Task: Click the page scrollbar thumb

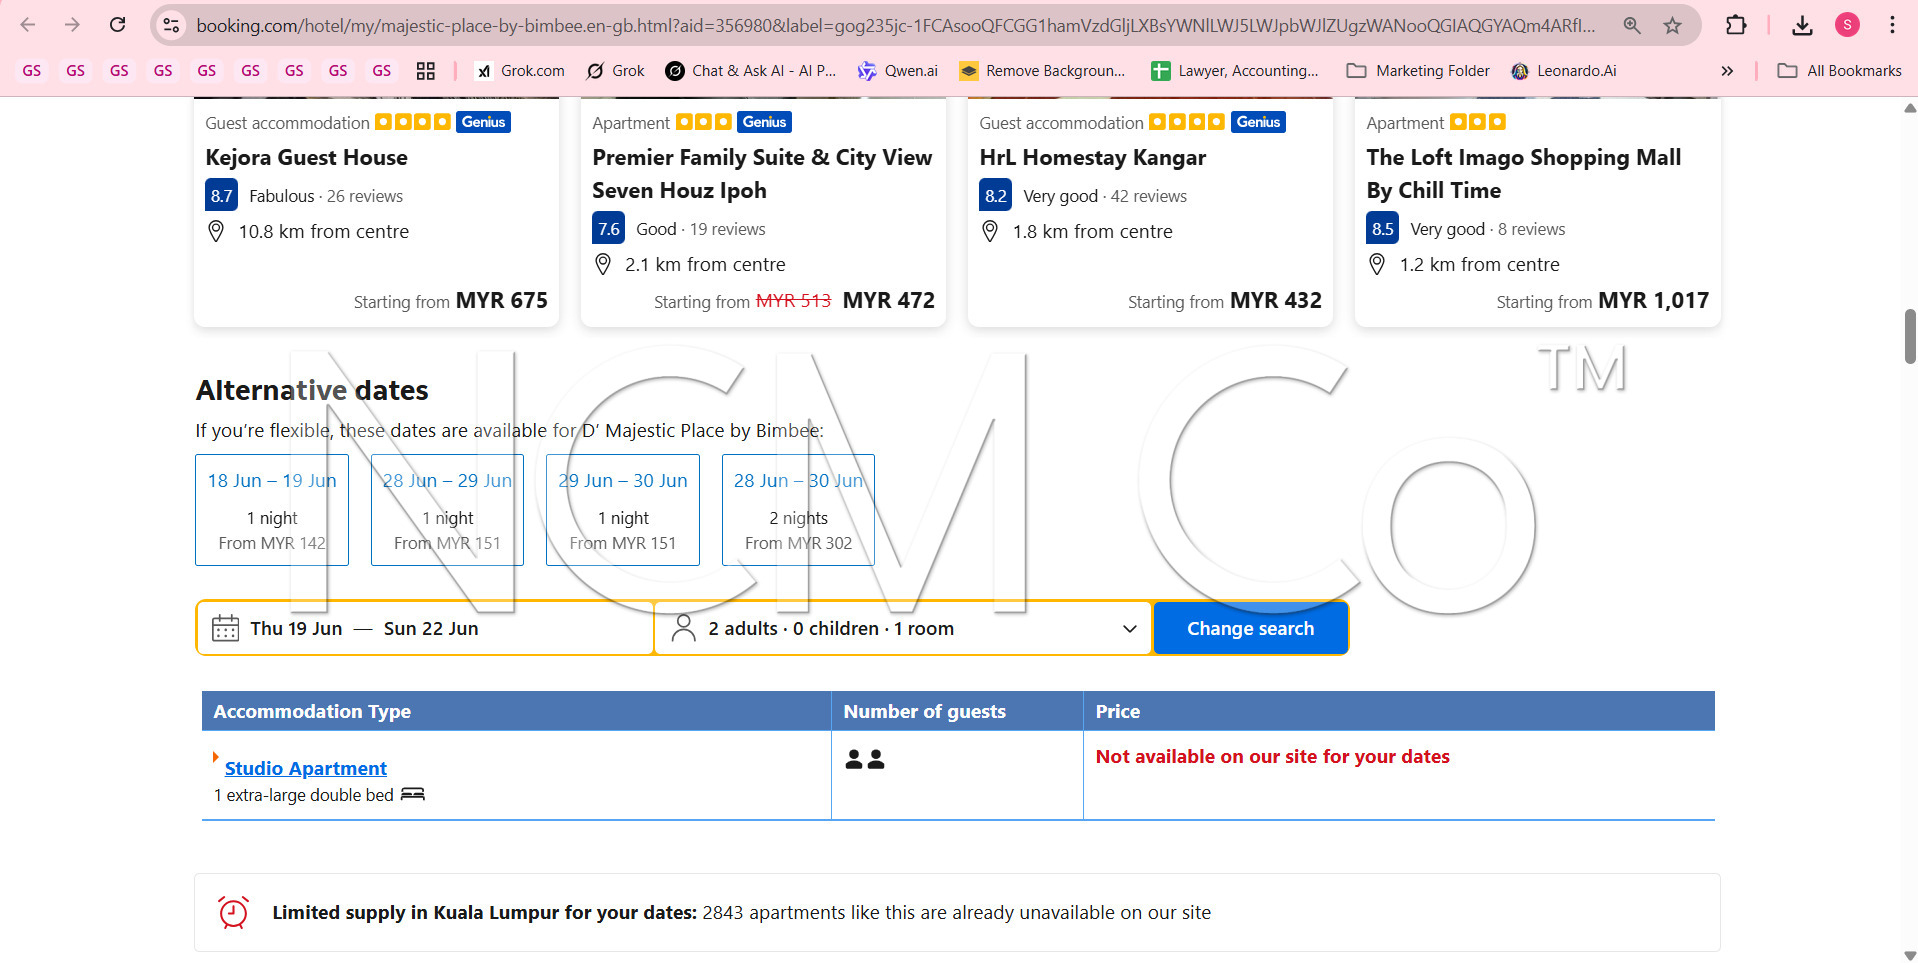Action: (1910, 336)
